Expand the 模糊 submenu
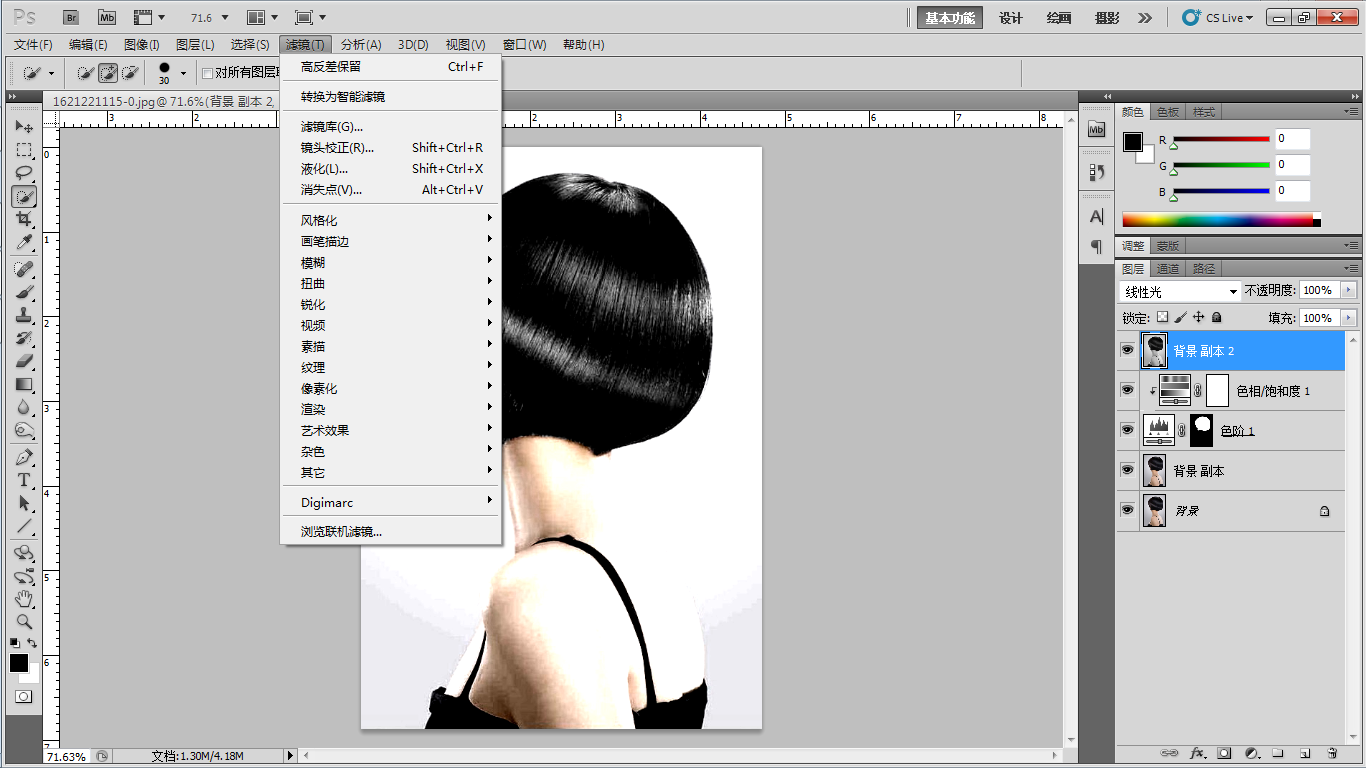This screenshot has width=1366, height=768. pyautogui.click(x=390, y=262)
